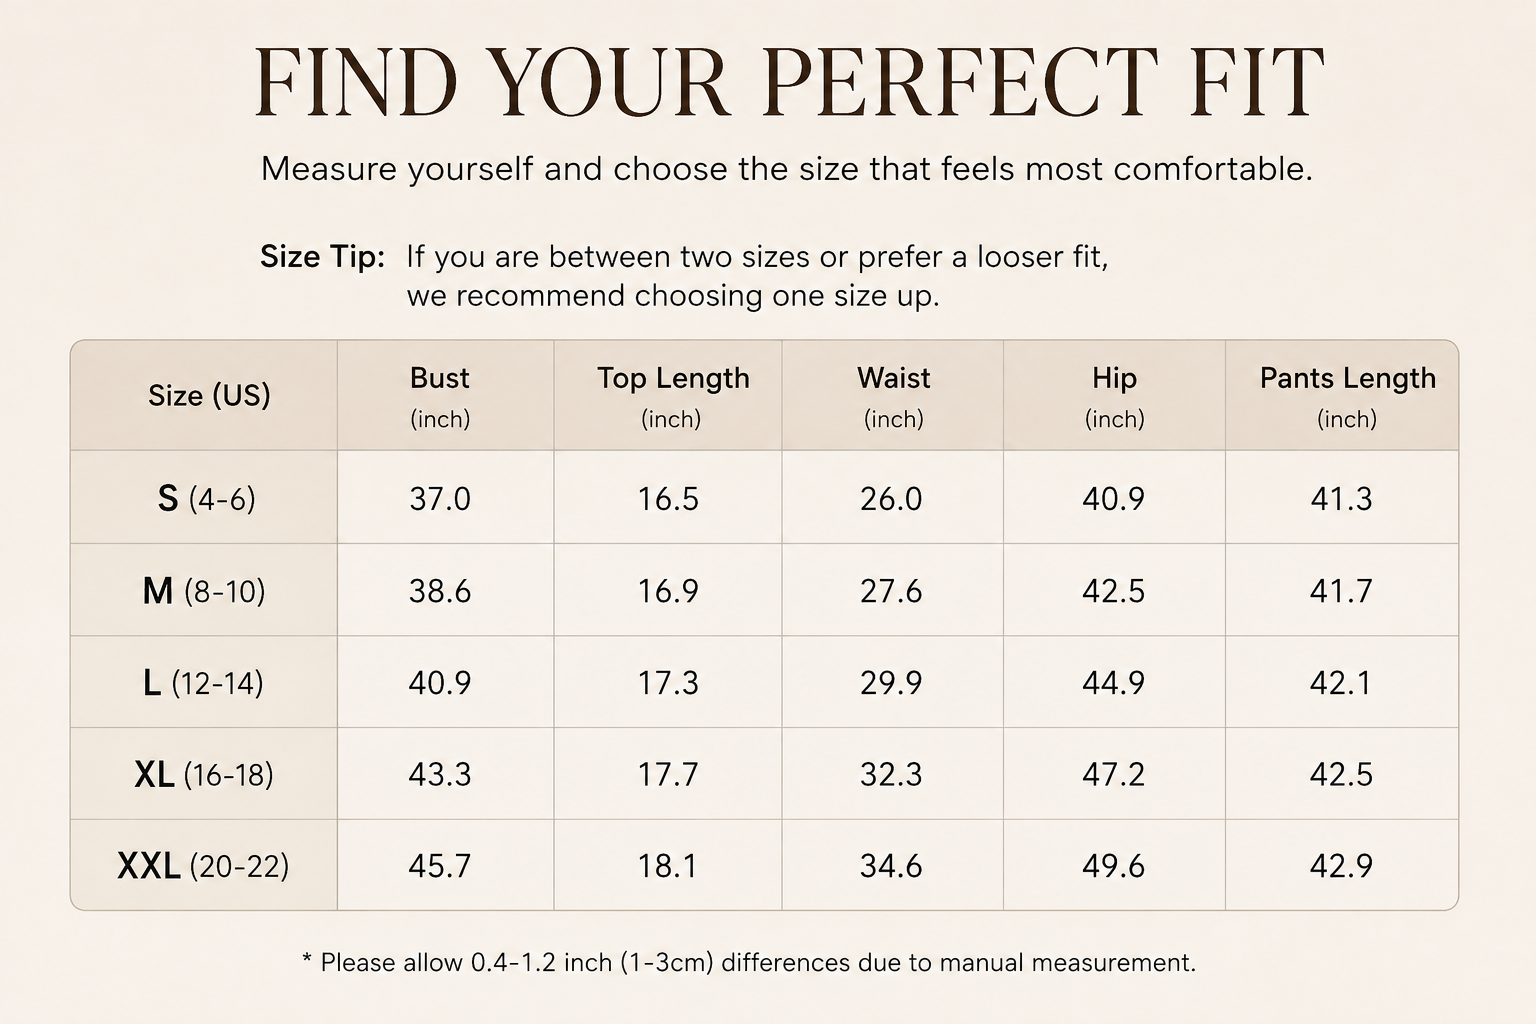
Task: Click the manual measurement disclaimer note
Action: click(748, 963)
